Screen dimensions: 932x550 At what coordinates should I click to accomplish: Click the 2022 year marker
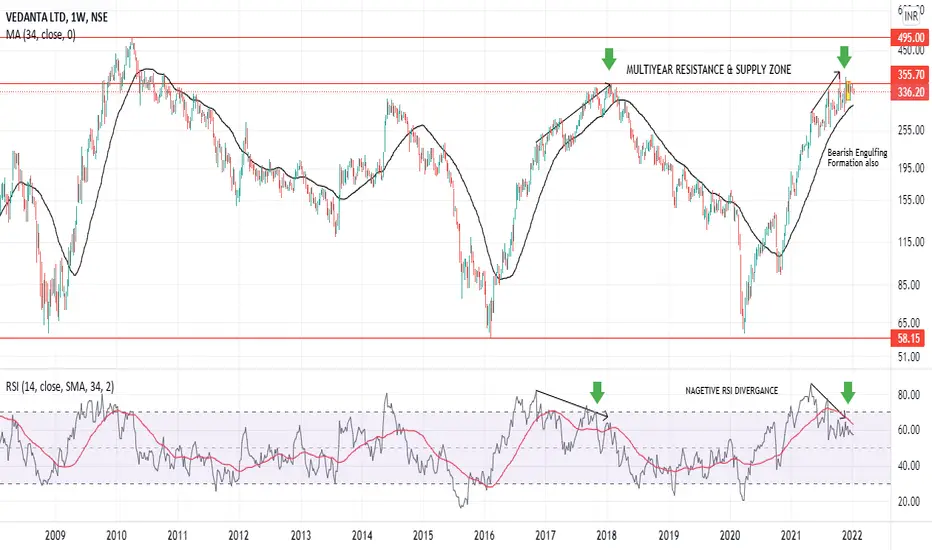tap(852, 536)
